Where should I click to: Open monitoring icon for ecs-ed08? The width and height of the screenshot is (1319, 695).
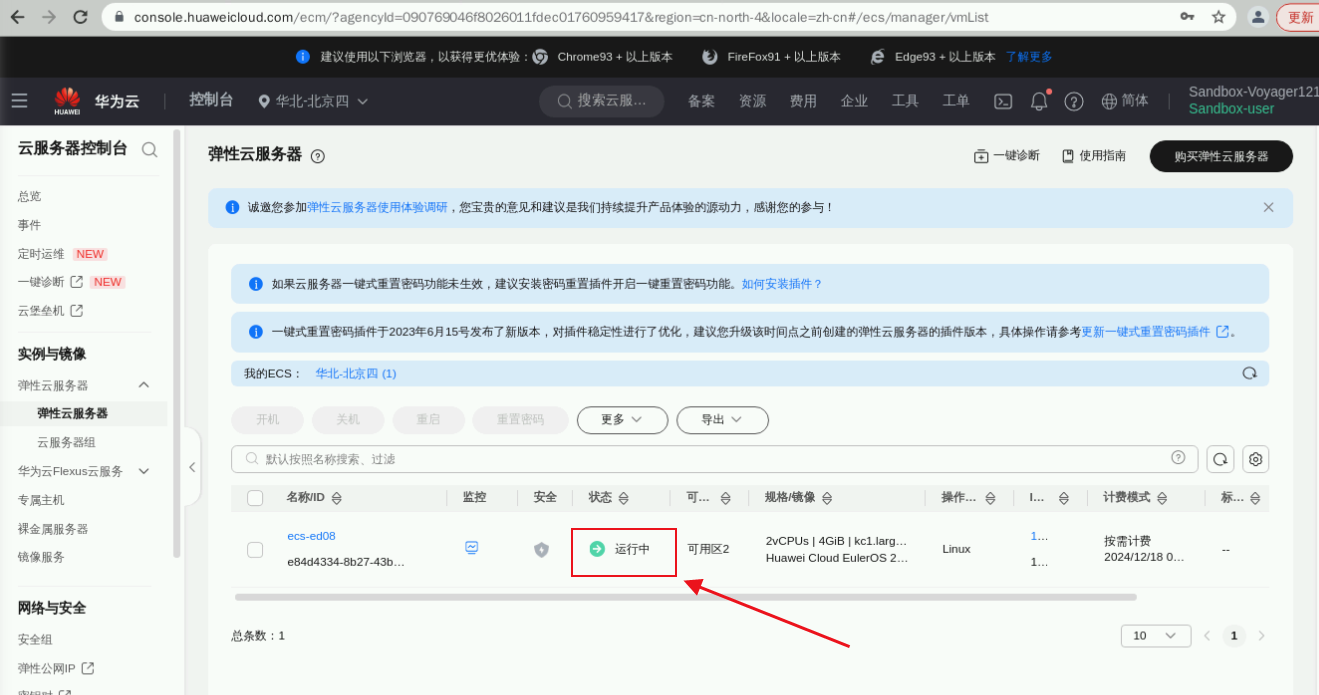(472, 547)
